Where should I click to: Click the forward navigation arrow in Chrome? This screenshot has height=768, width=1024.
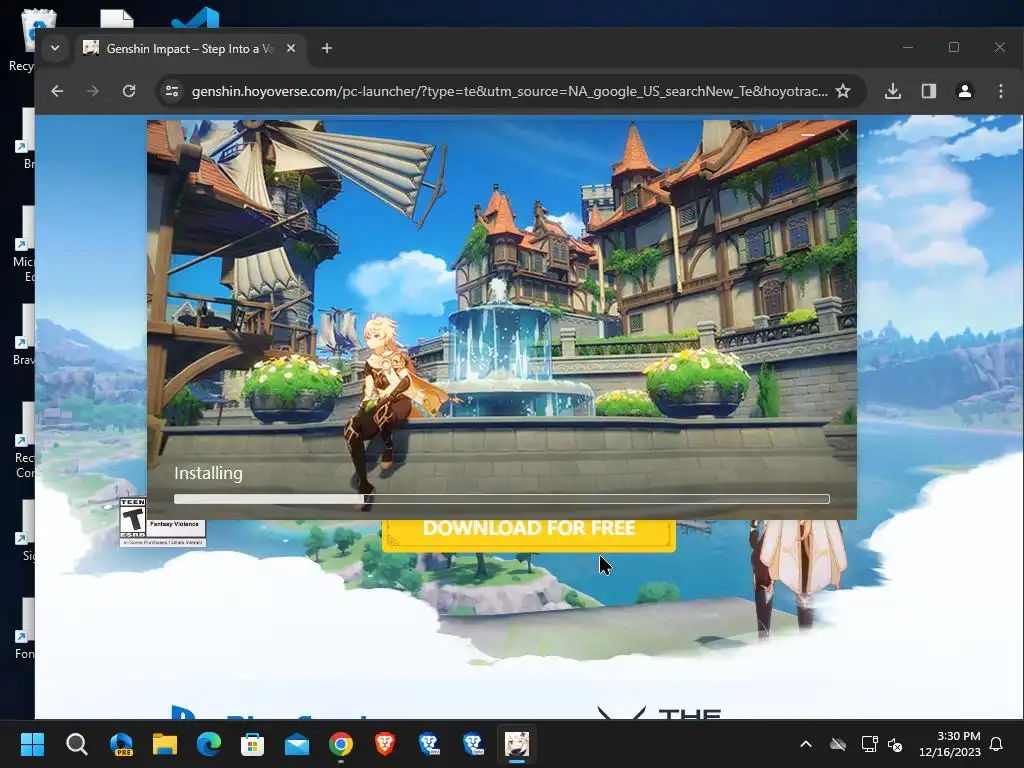tap(93, 91)
